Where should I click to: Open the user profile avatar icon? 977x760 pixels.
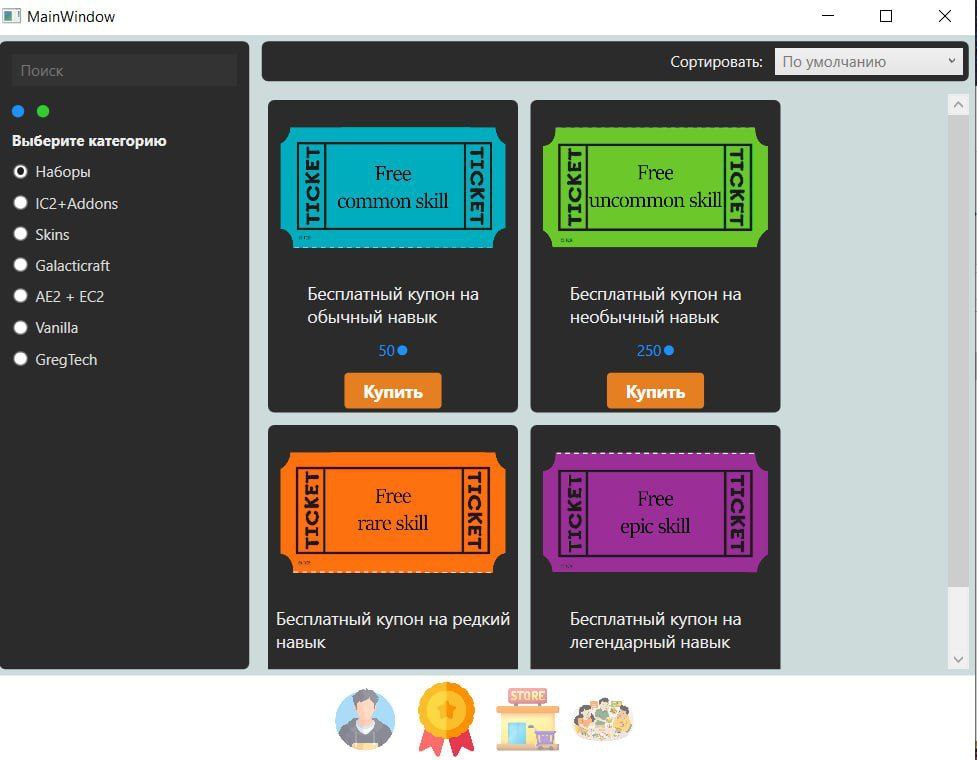[x=365, y=720]
